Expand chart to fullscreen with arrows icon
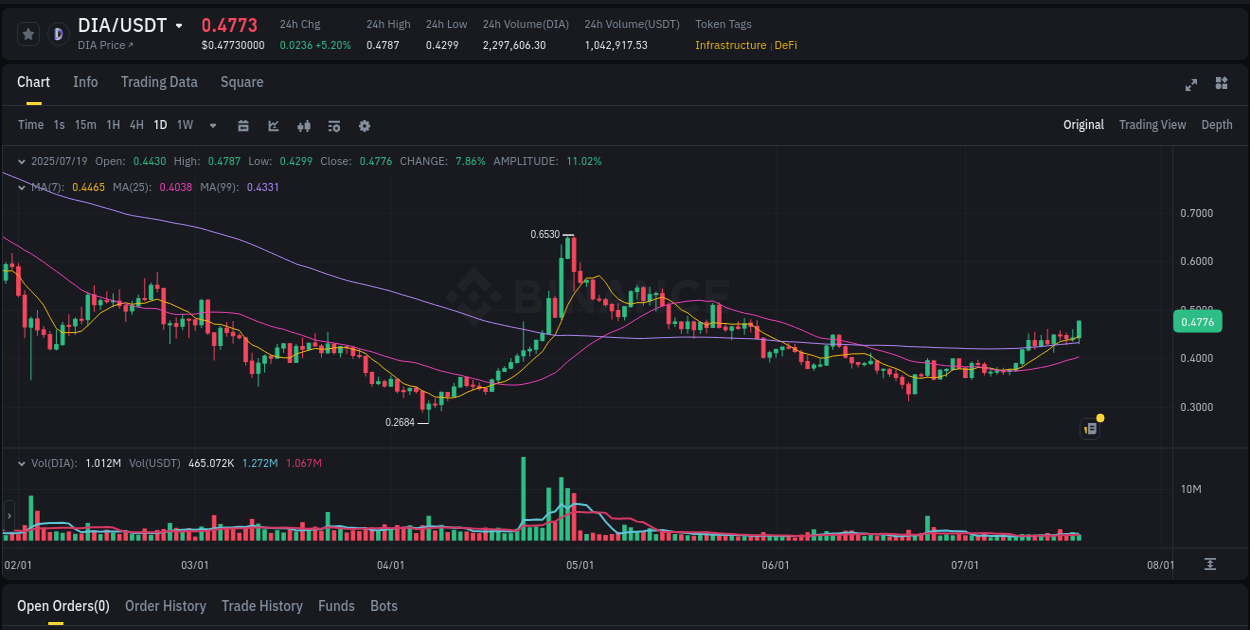1250x630 pixels. [x=1190, y=85]
